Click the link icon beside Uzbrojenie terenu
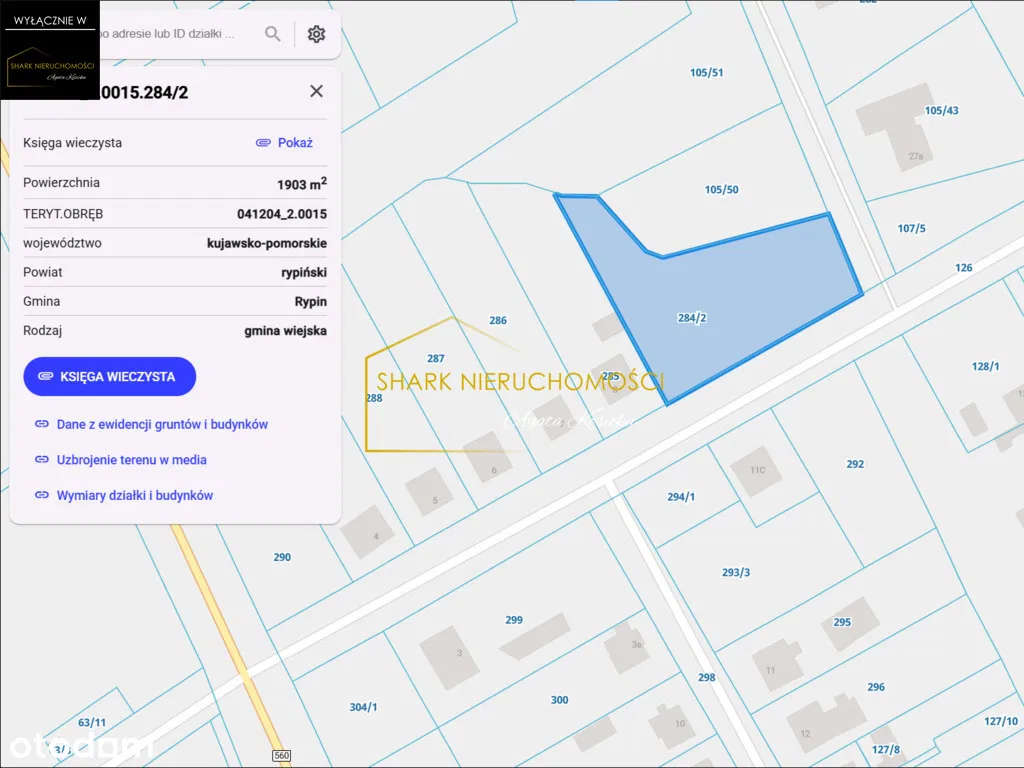 pyautogui.click(x=42, y=460)
